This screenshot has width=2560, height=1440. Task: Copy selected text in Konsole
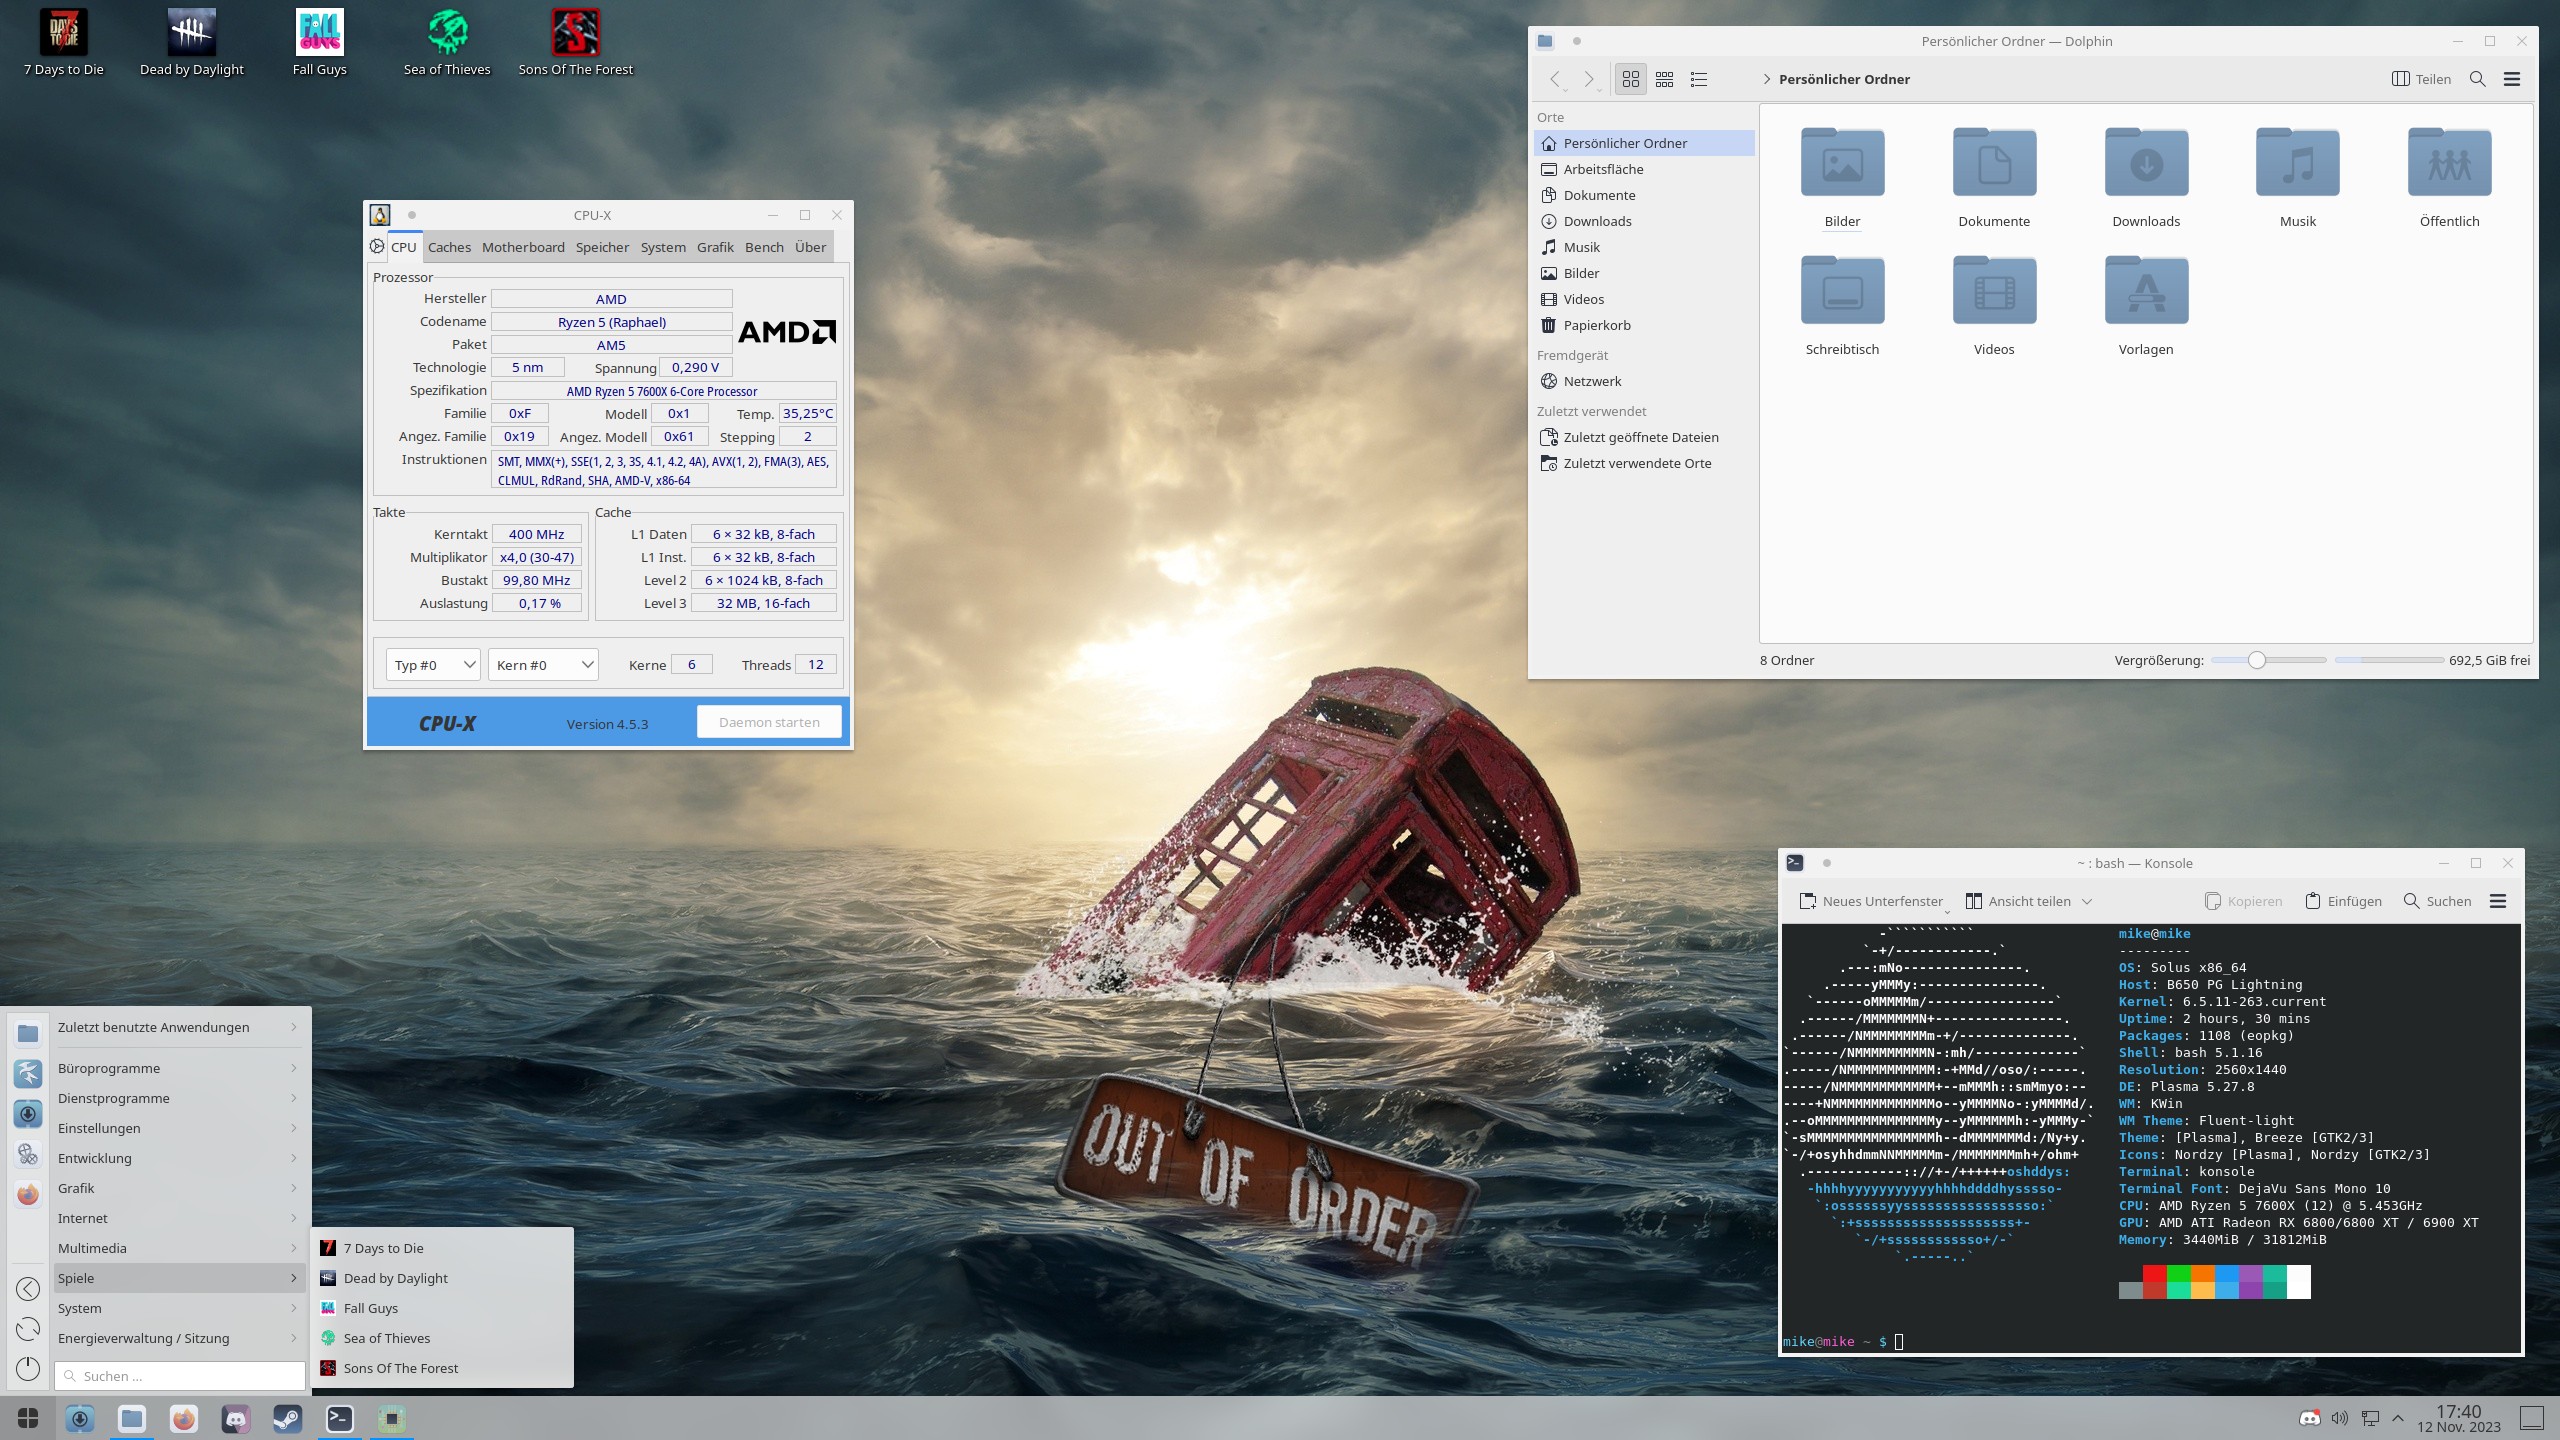click(2242, 900)
